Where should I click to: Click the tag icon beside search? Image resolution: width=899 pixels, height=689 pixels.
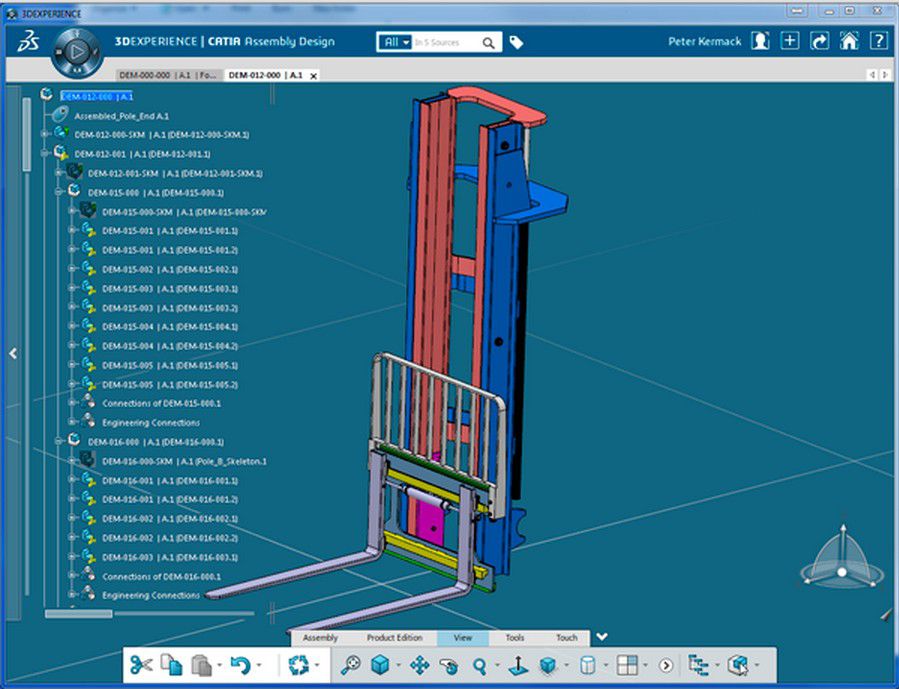pyautogui.click(x=516, y=42)
